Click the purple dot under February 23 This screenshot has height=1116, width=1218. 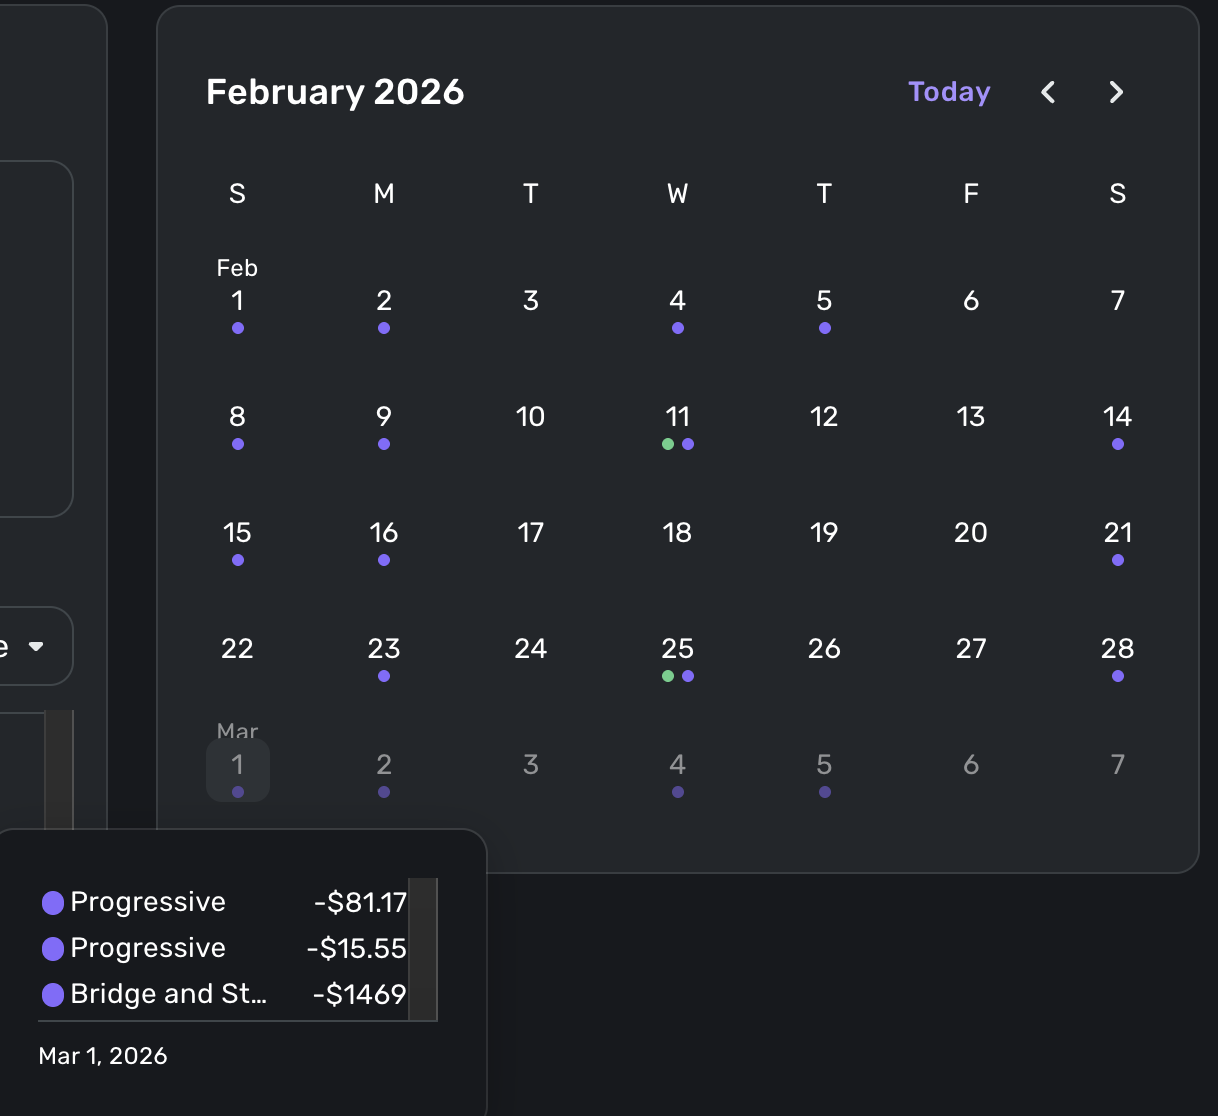click(384, 676)
